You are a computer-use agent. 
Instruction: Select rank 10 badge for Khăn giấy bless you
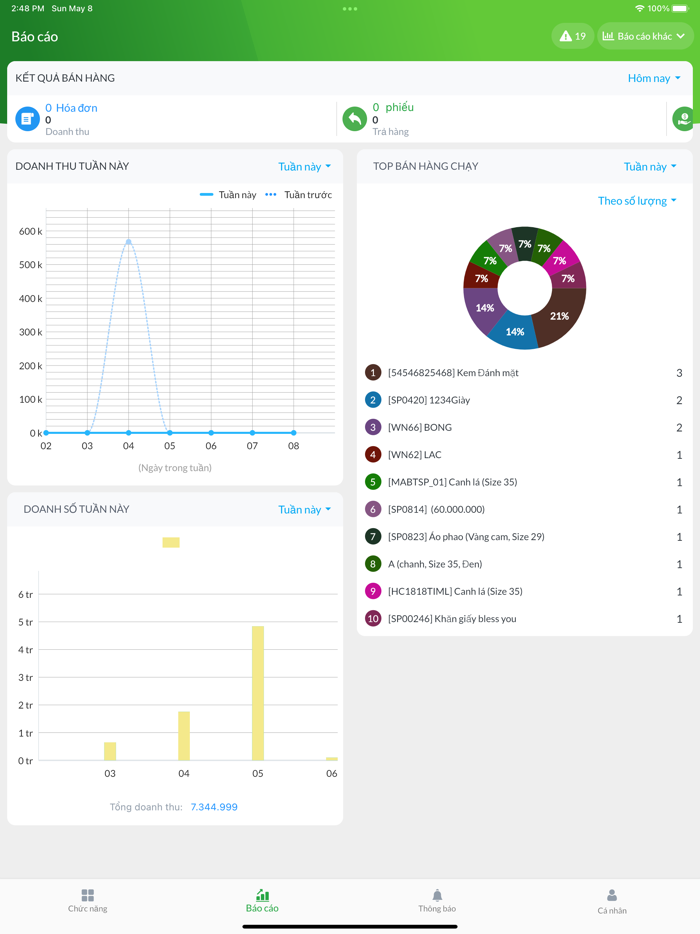pyautogui.click(x=373, y=619)
